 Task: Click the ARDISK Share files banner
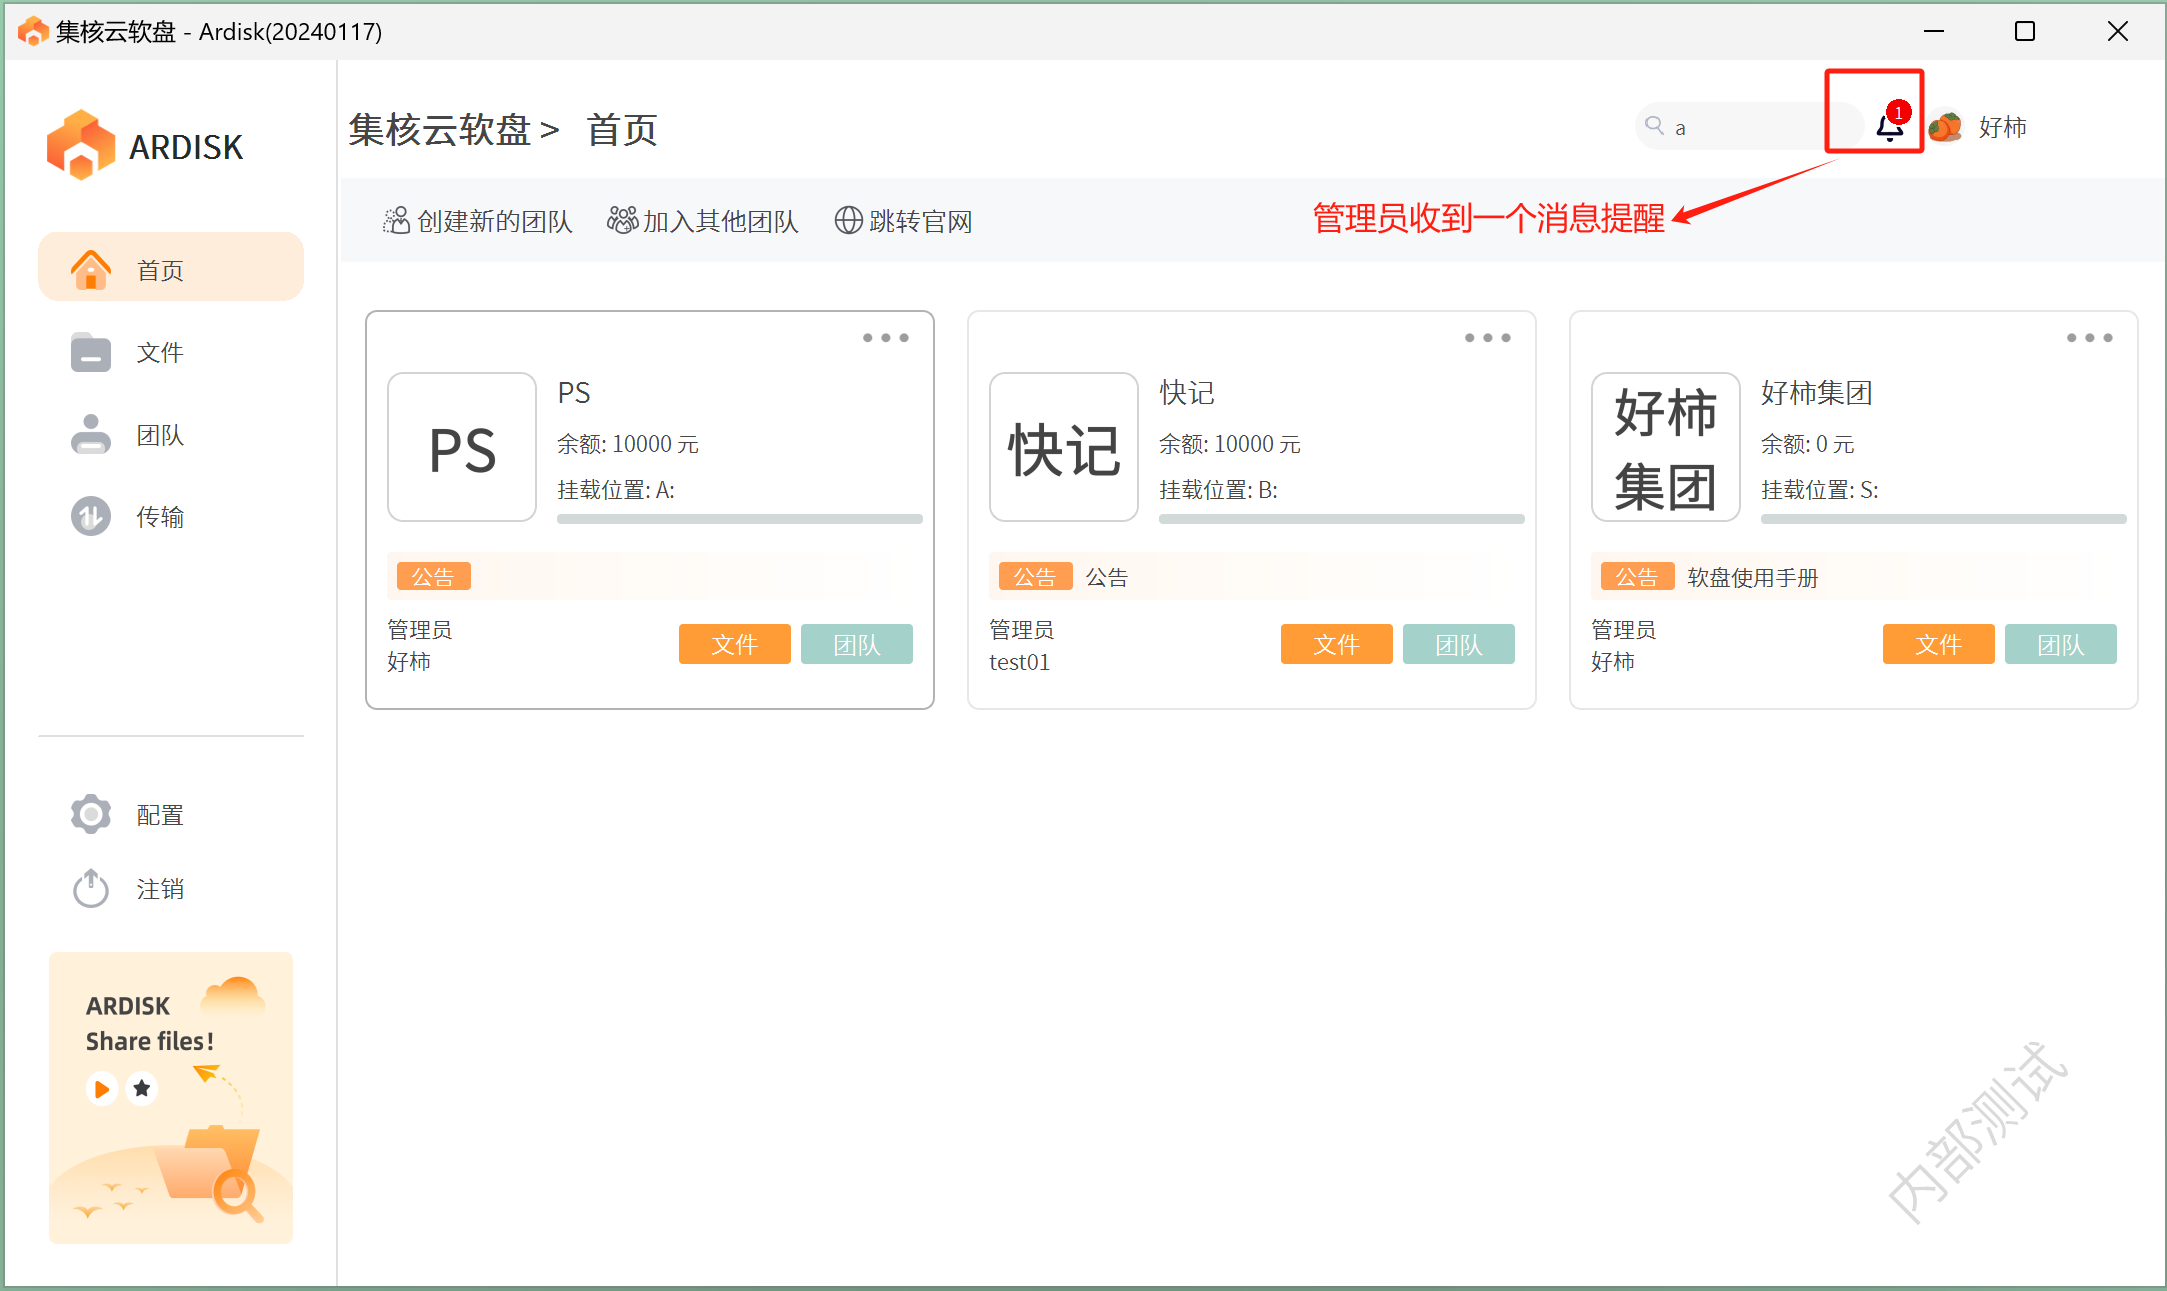pos(171,1097)
